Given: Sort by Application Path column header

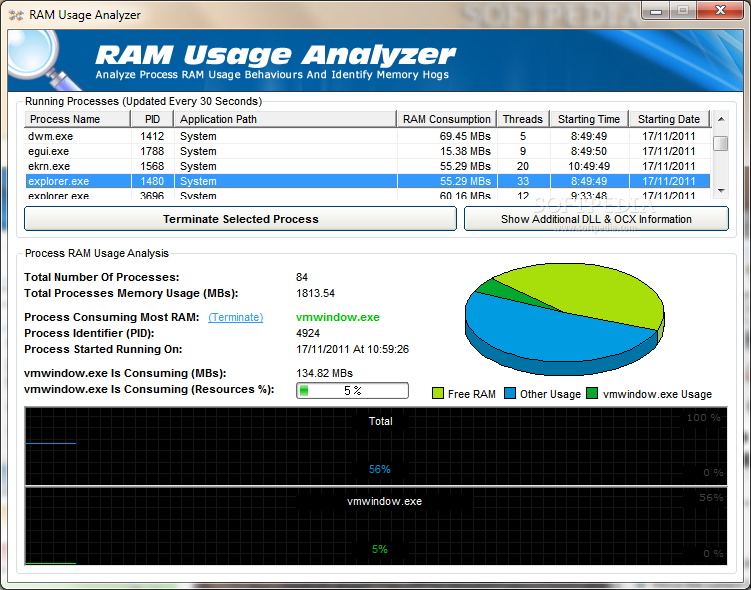Looking at the screenshot, I should [285, 119].
